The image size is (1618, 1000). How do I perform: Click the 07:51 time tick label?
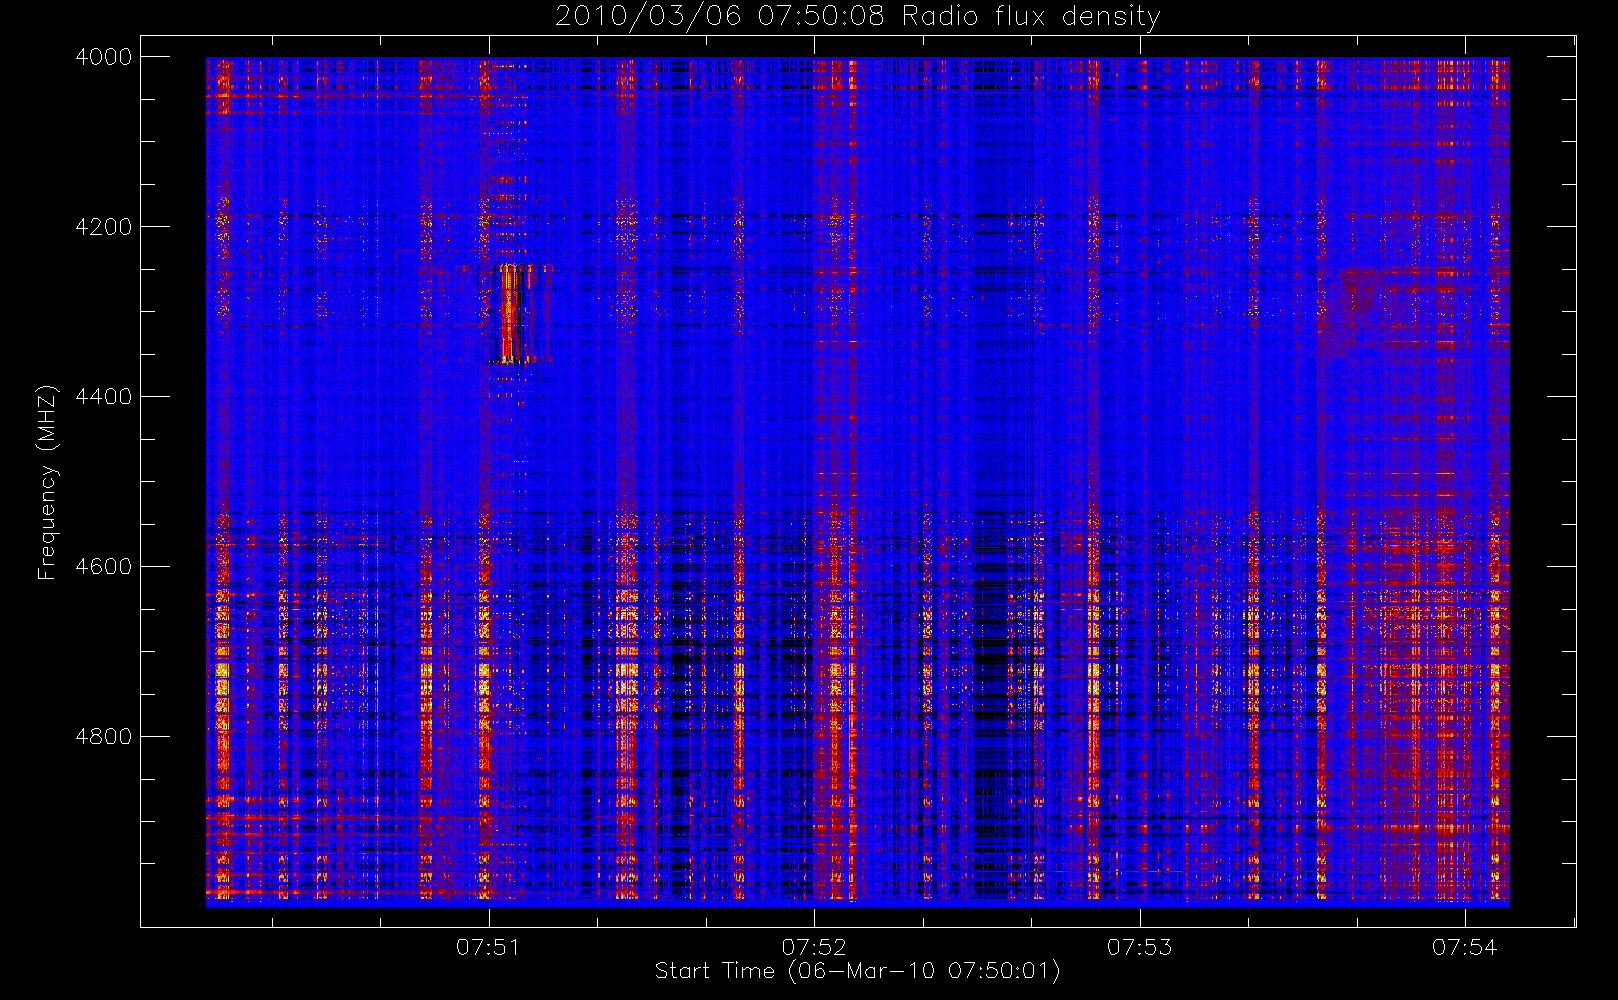coord(489,947)
